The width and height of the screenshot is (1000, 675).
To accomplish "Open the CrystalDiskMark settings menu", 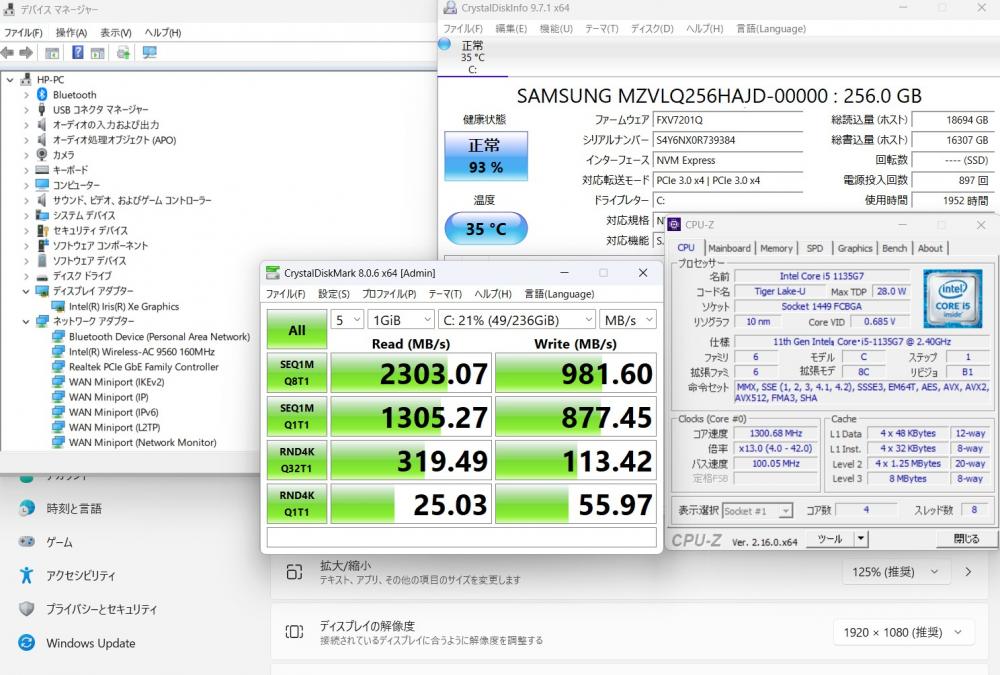I will (x=333, y=294).
